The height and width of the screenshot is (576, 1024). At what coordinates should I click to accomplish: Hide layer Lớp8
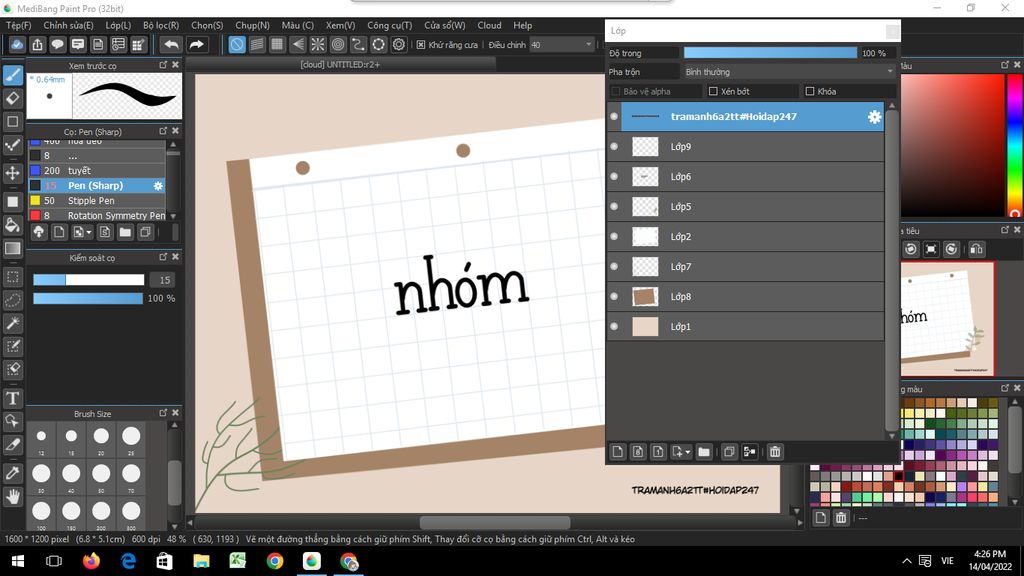(614, 296)
